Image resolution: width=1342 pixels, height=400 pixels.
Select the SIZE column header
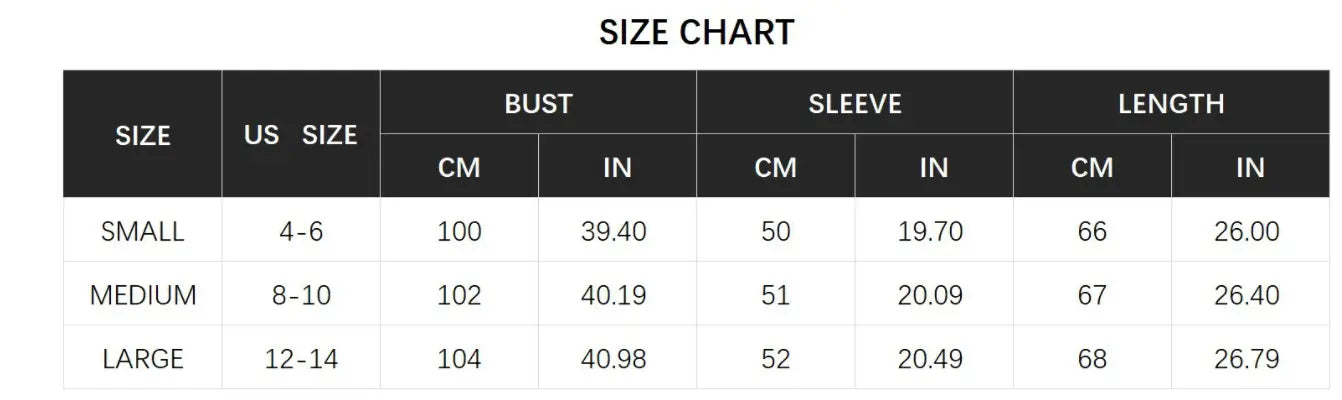[x=143, y=135]
